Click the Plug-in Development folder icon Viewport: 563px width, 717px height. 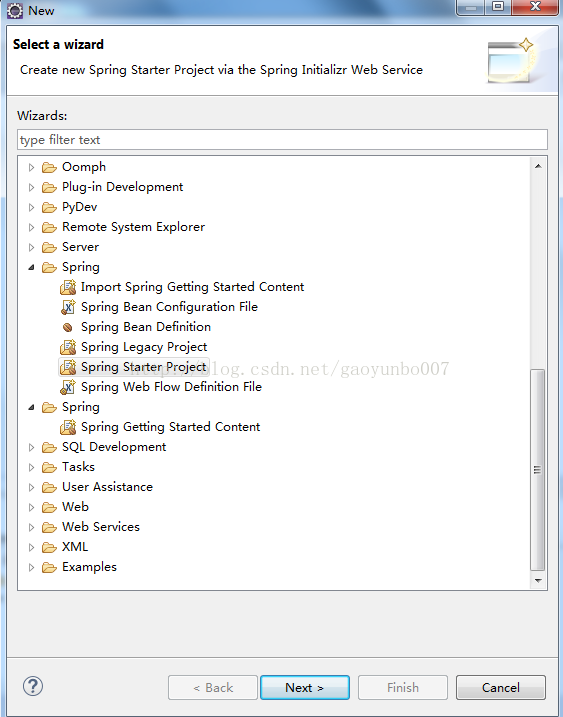click(x=49, y=187)
